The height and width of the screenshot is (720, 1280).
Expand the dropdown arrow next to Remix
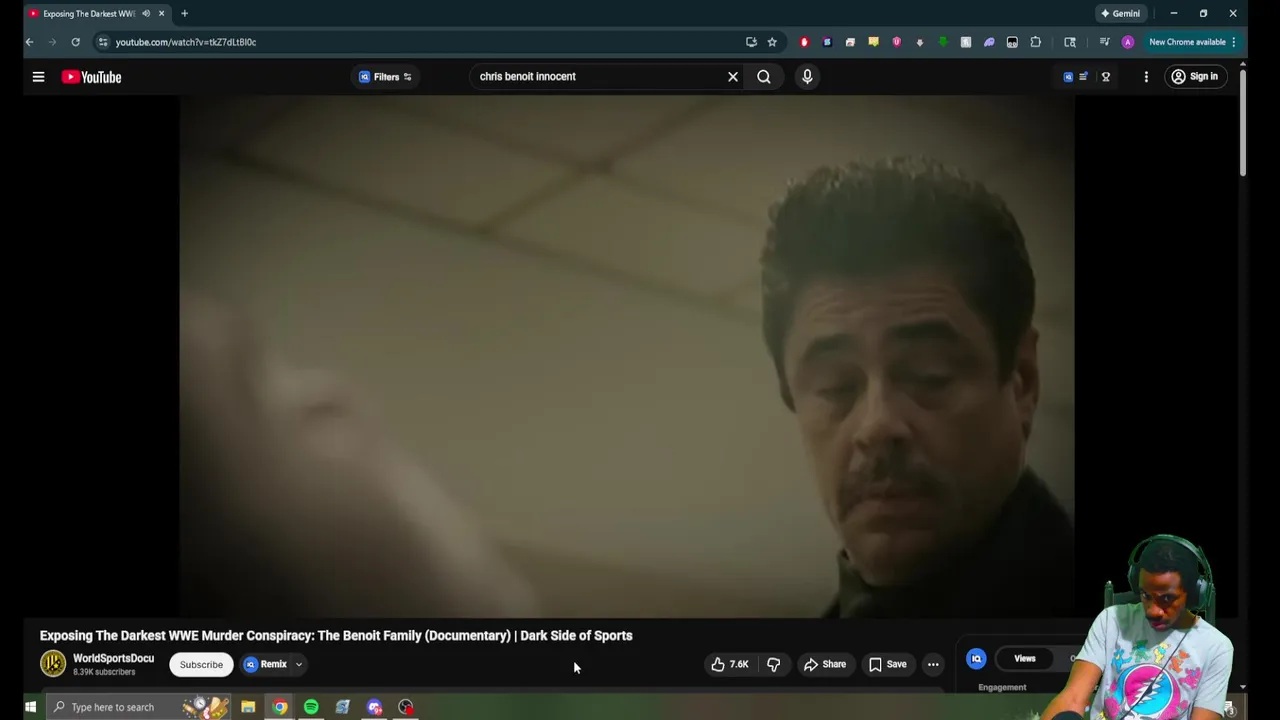298,664
